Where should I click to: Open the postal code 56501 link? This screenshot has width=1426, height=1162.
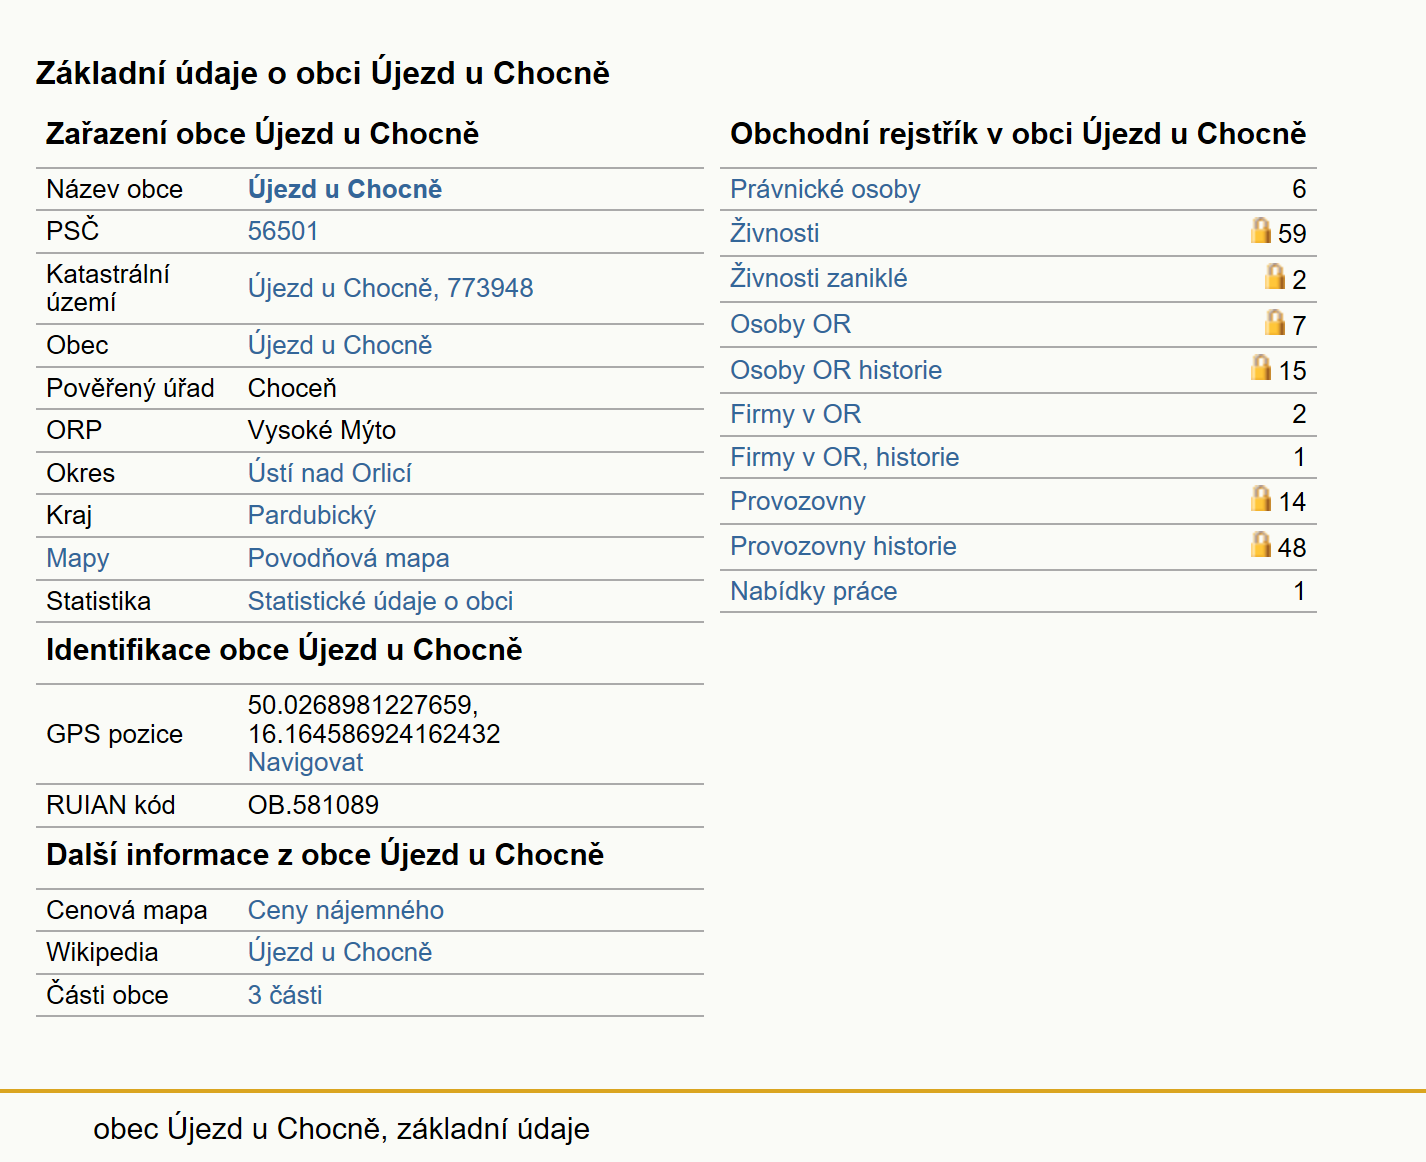(283, 231)
